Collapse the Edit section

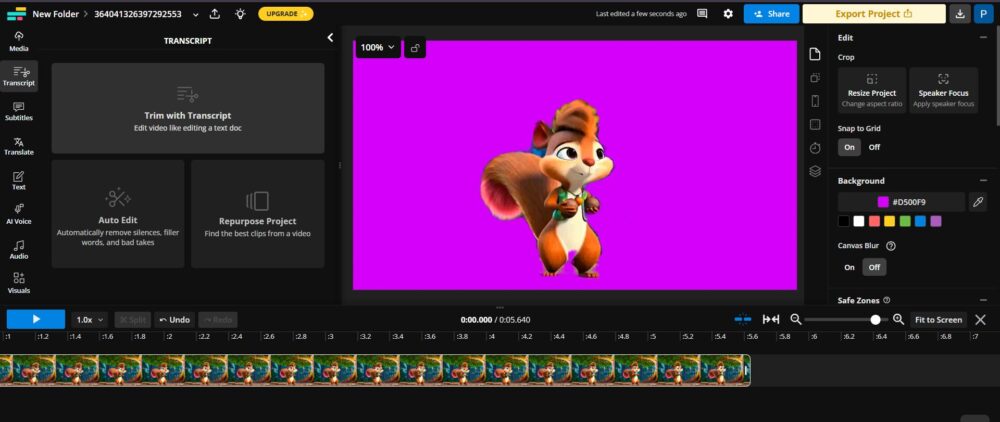pyautogui.click(x=983, y=38)
